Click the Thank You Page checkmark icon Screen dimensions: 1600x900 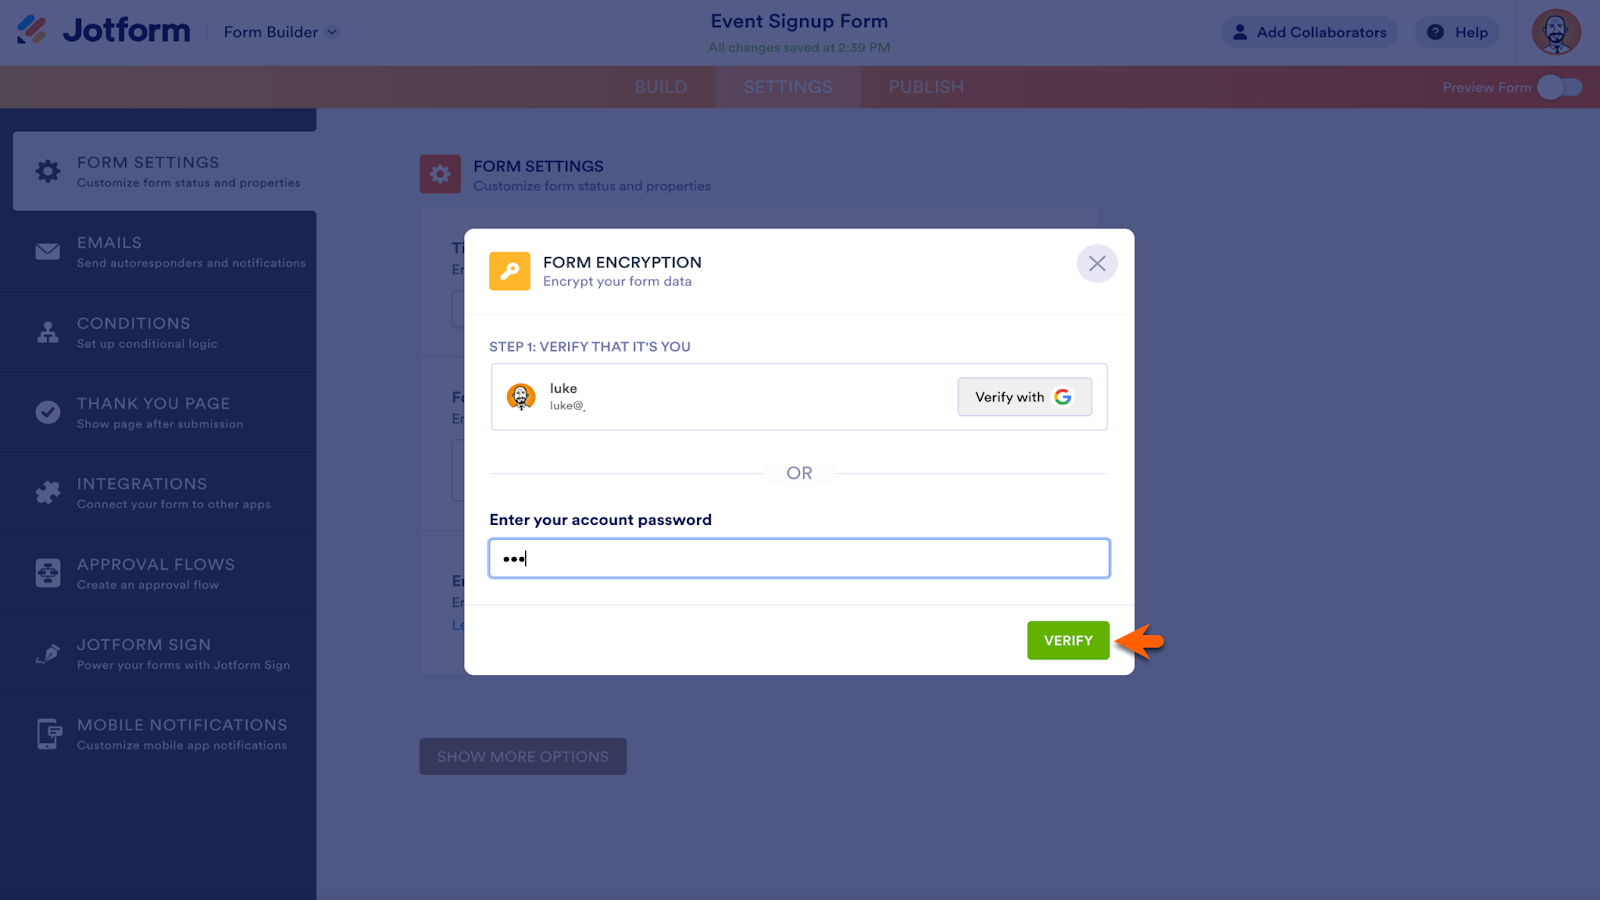[x=48, y=412]
